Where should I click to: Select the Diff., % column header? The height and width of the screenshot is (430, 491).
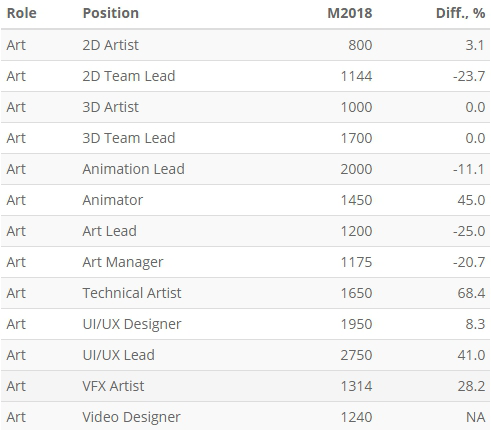[x=460, y=13]
